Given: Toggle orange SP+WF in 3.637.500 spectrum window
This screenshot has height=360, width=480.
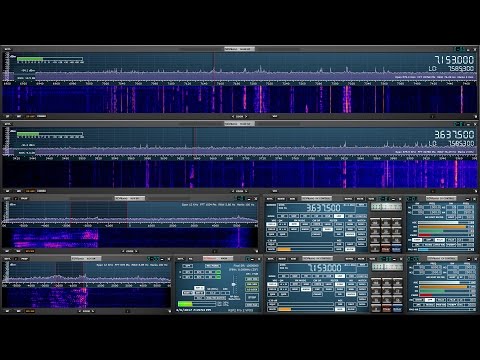Looking at the screenshot, I should (30, 191).
